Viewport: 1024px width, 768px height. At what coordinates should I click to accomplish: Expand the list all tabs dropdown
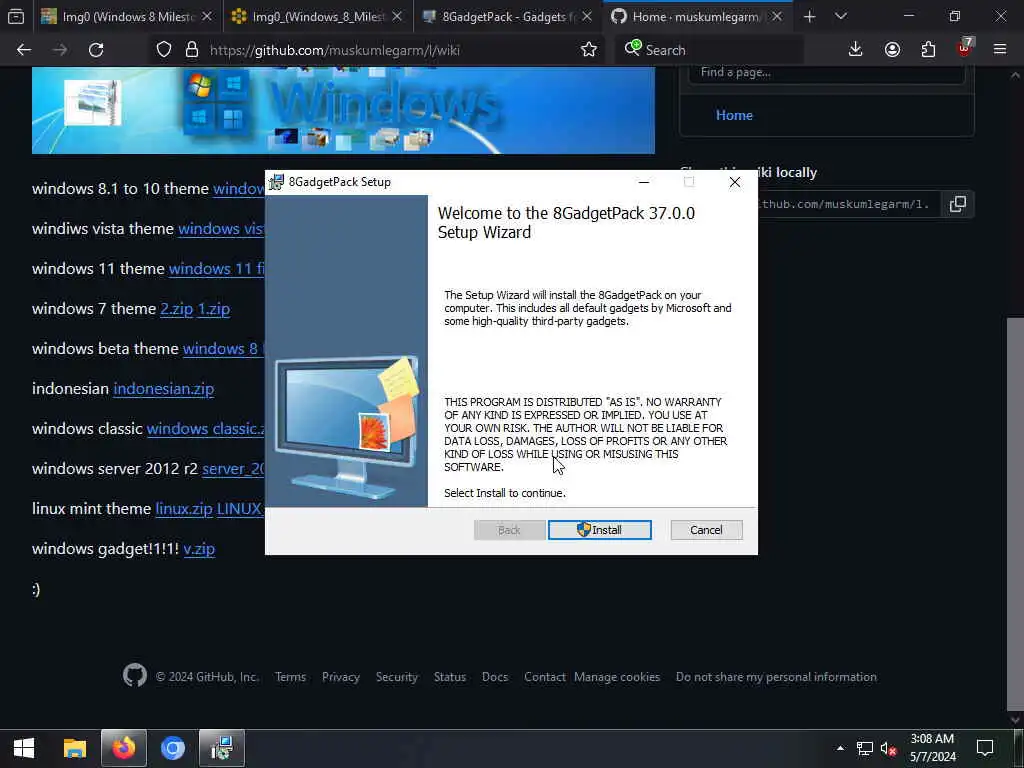point(840,17)
